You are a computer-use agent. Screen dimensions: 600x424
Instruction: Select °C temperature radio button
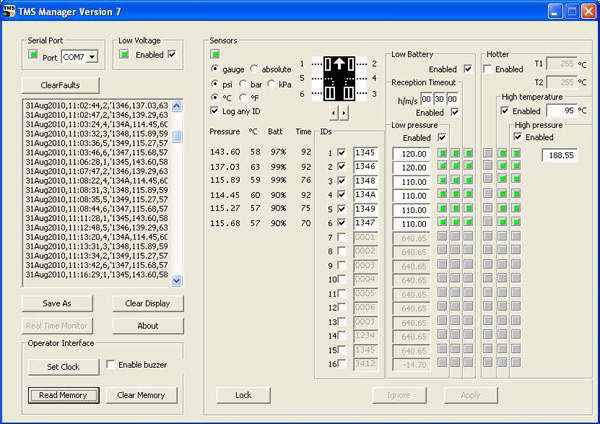215,98
